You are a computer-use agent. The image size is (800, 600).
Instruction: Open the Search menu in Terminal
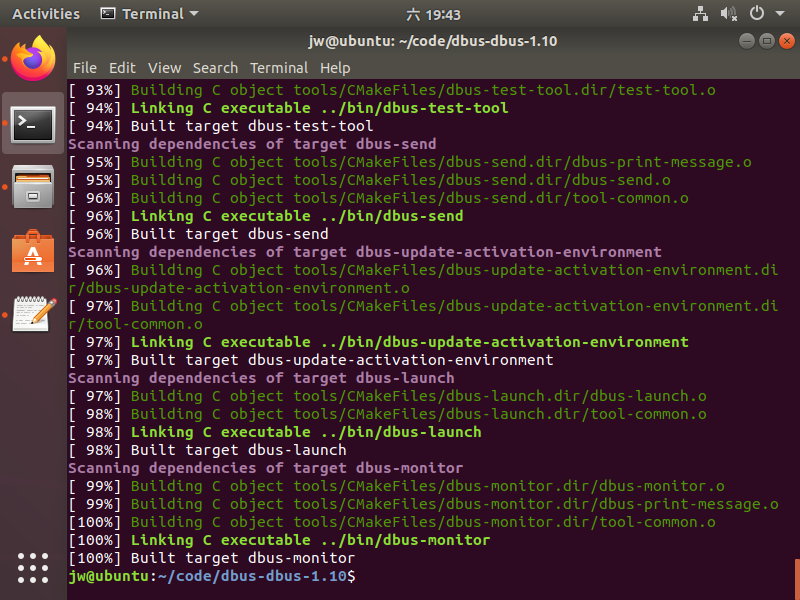coord(216,68)
